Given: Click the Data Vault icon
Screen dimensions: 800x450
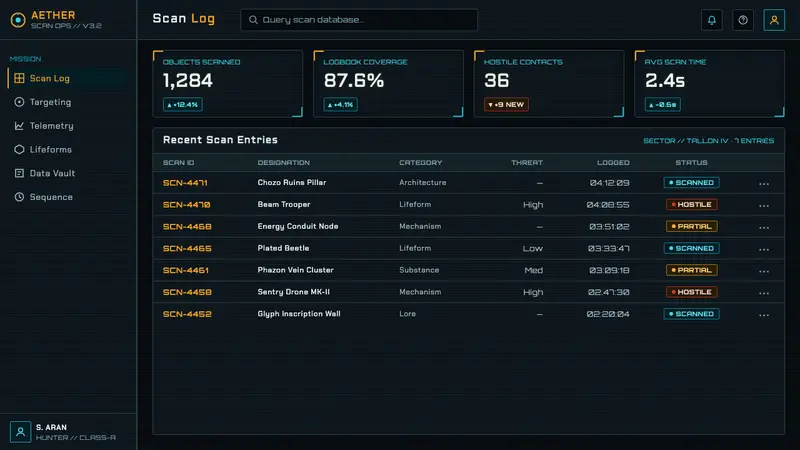Looking at the screenshot, I should (19, 173).
